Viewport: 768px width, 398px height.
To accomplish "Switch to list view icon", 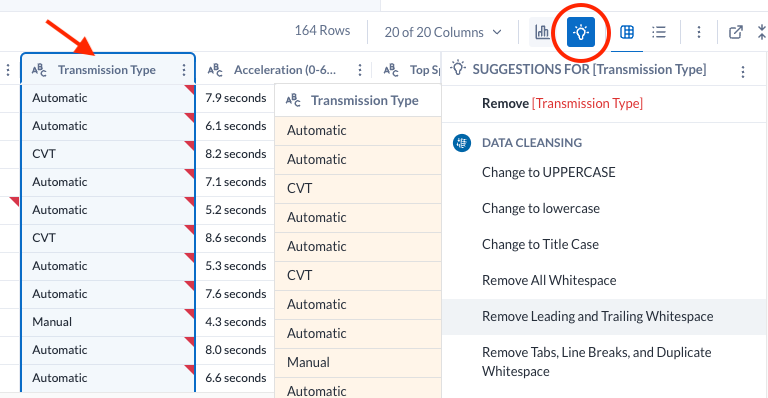I will (659, 32).
